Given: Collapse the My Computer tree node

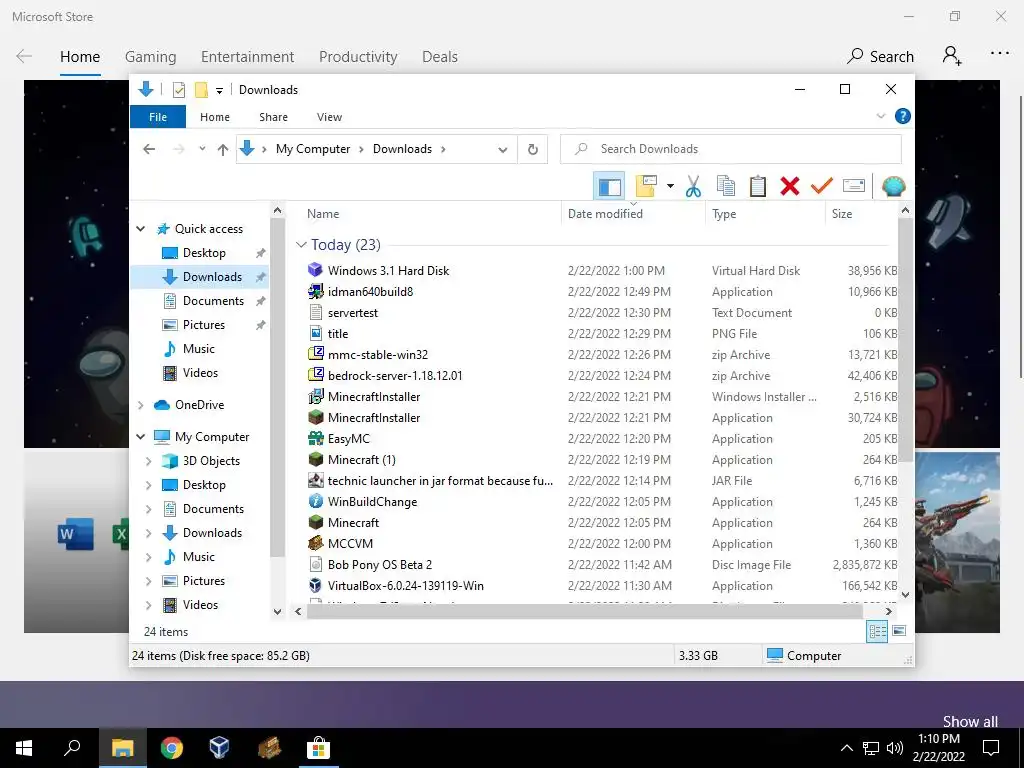Looking at the screenshot, I should tap(140, 436).
